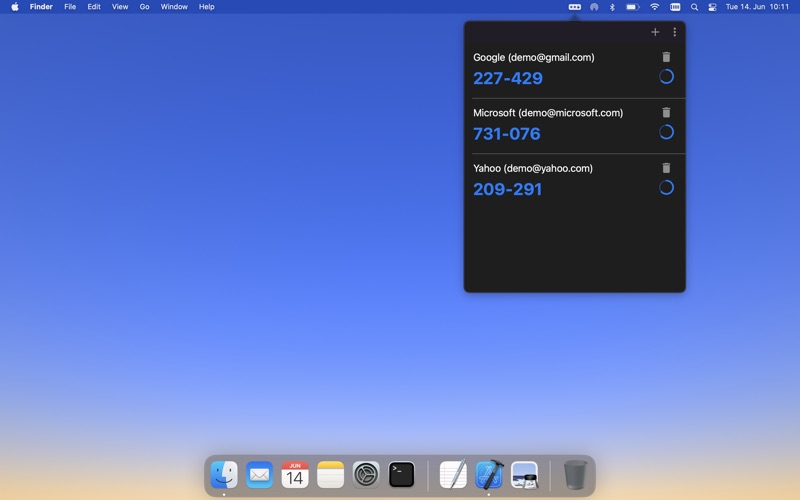The height and width of the screenshot is (500, 800).
Task: Open TextEdit in the Dock
Action: (x=453, y=474)
